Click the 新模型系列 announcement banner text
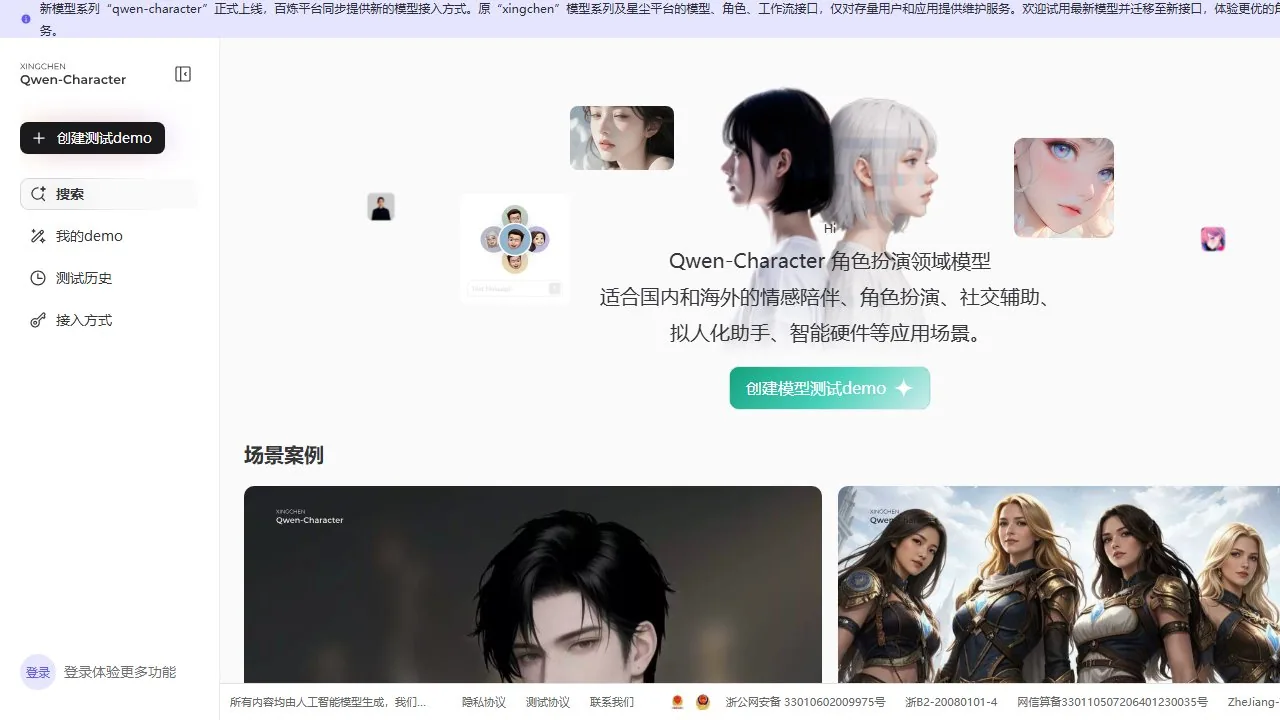The height and width of the screenshot is (720, 1280). tap(660, 19)
